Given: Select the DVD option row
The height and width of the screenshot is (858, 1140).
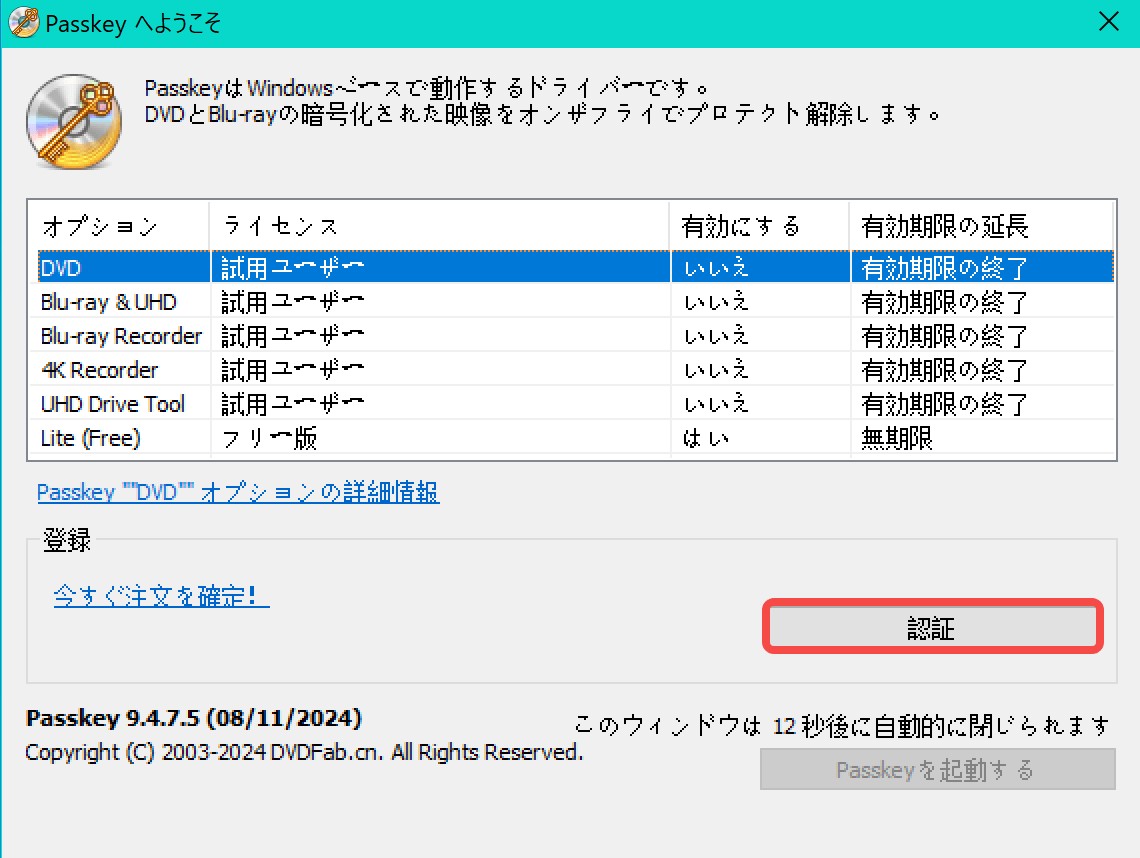Looking at the screenshot, I should [x=575, y=268].
